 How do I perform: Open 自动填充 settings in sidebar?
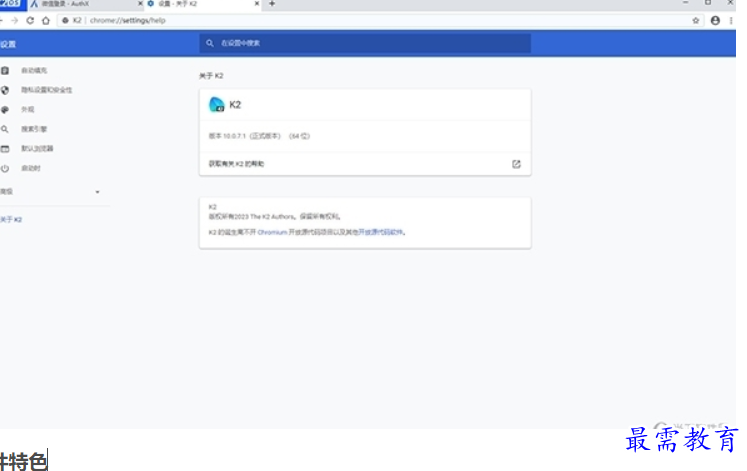[x=34, y=70]
